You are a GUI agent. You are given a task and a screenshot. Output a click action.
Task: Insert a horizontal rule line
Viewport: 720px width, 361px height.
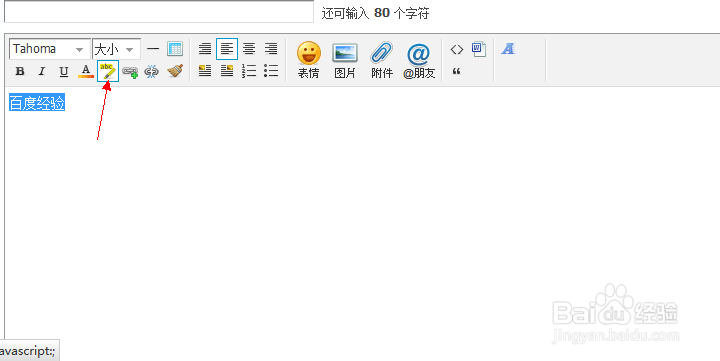click(153, 49)
